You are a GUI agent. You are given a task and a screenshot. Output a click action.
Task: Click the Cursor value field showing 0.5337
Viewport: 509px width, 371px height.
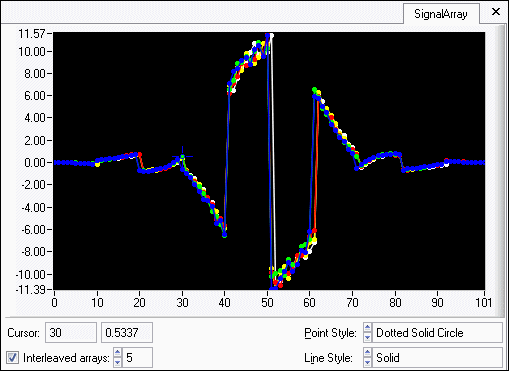[127, 332]
